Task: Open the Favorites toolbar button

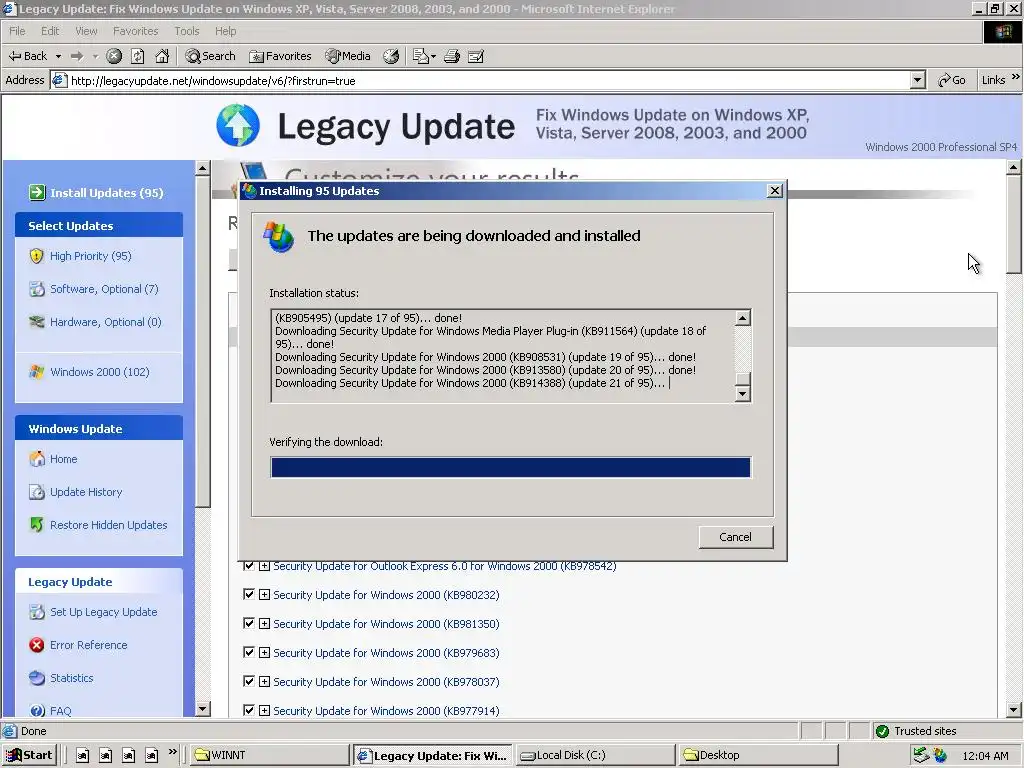Action: (280, 56)
